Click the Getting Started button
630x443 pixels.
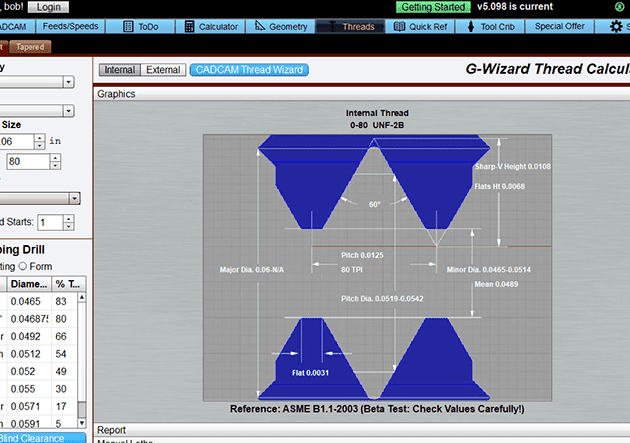[433, 7]
